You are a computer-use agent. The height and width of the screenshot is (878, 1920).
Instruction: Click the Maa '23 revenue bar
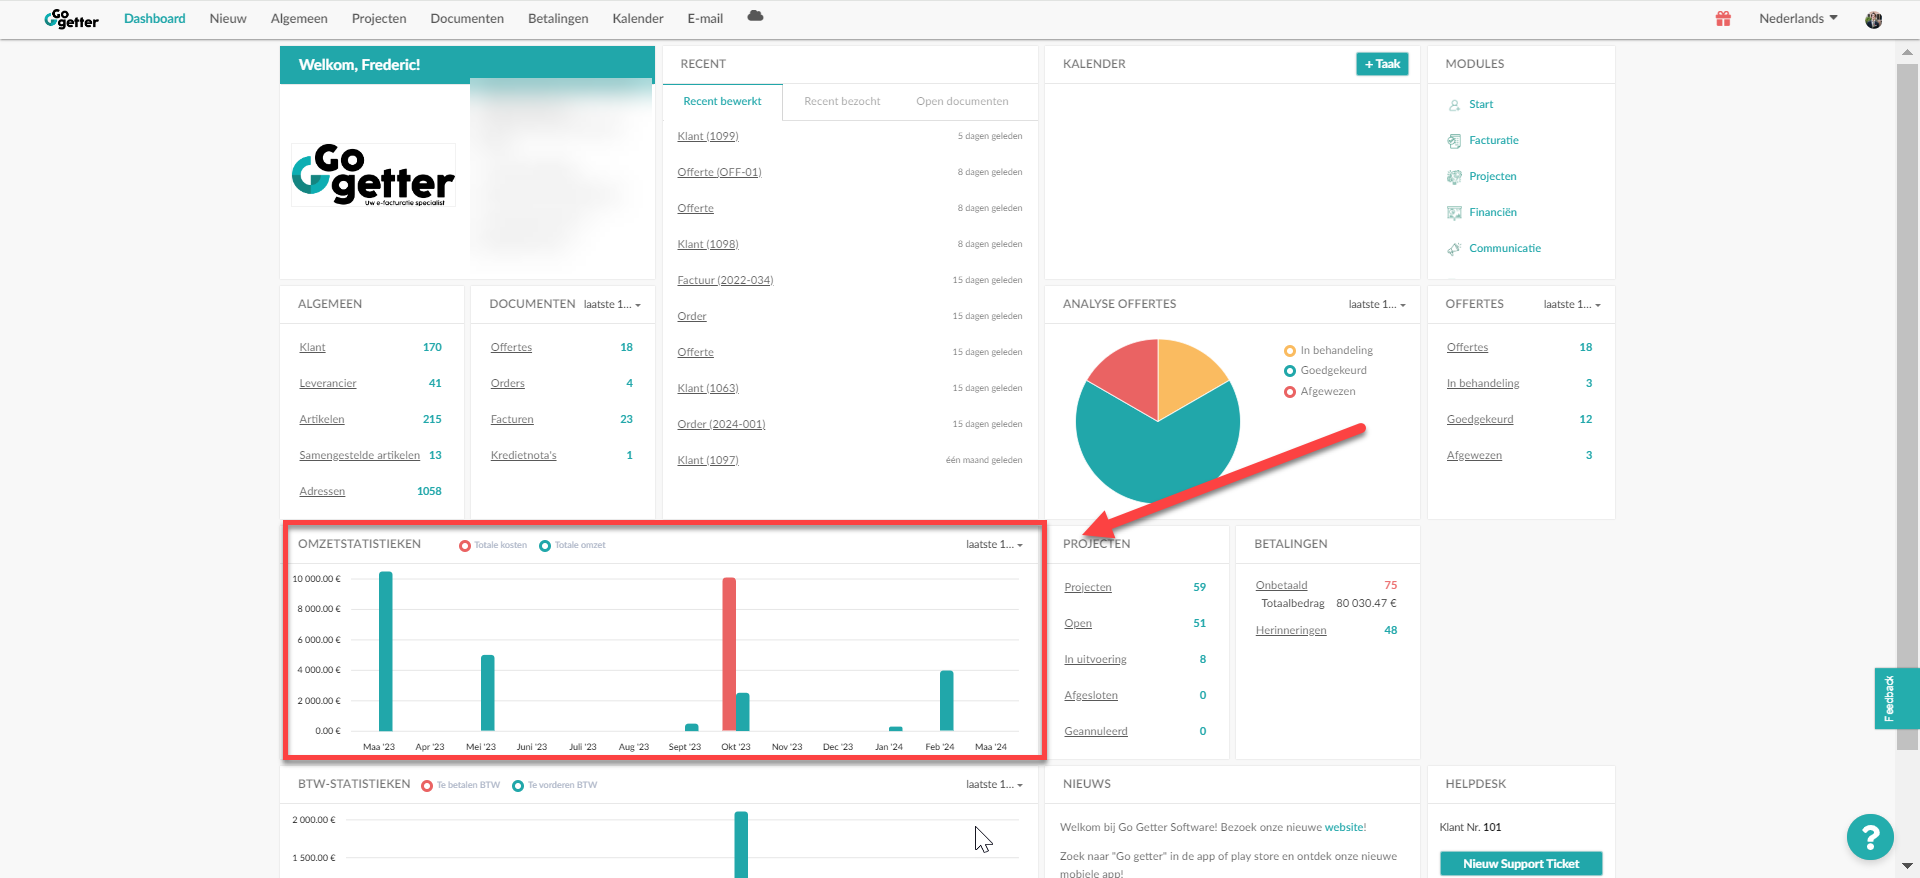click(x=386, y=651)
